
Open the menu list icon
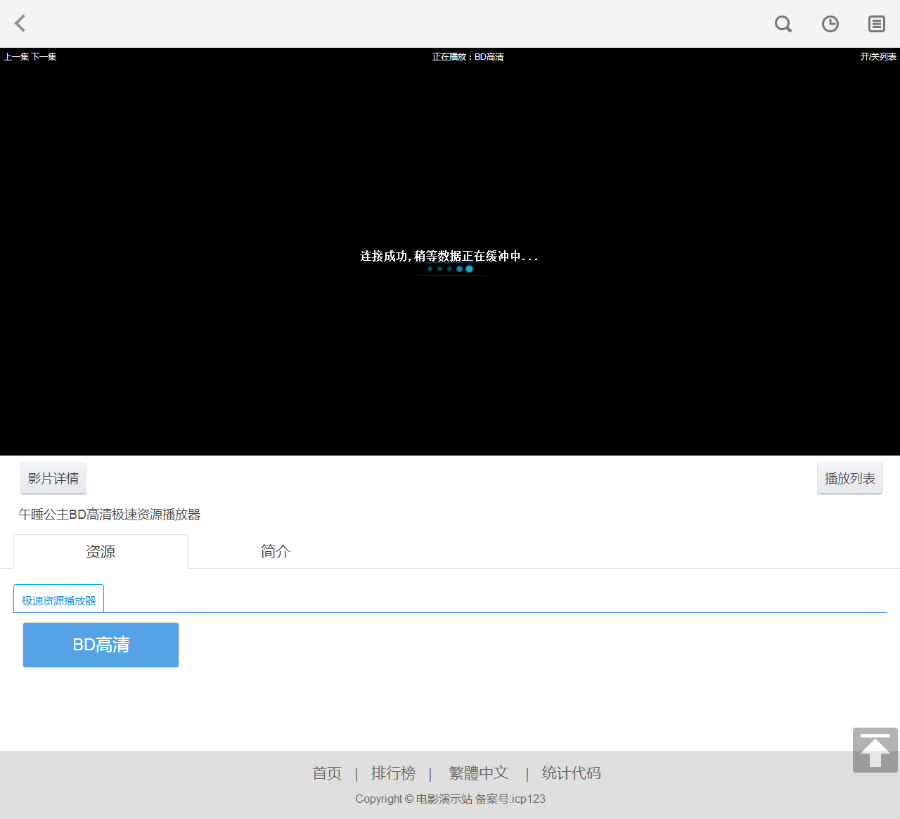click(x=876, y=24)
